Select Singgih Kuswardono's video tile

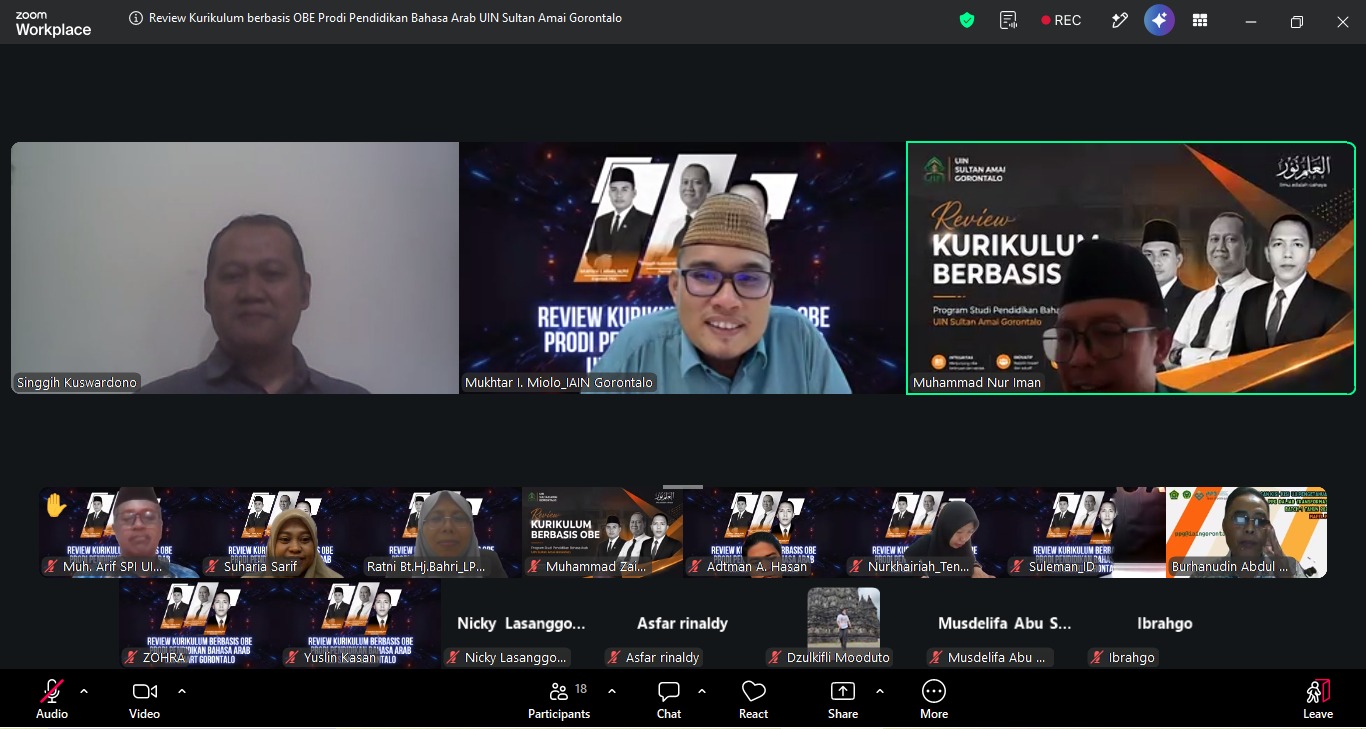pos(235,268)
